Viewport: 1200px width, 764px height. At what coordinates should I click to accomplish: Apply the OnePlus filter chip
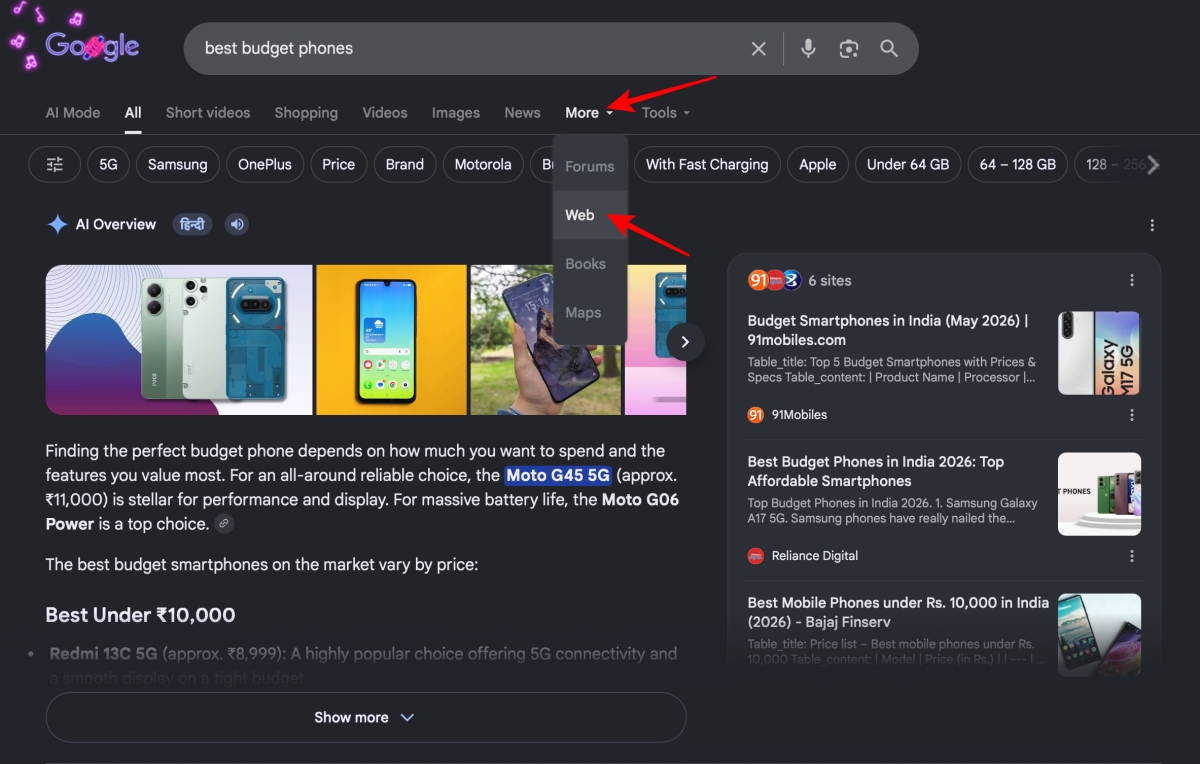pos(265,164)
